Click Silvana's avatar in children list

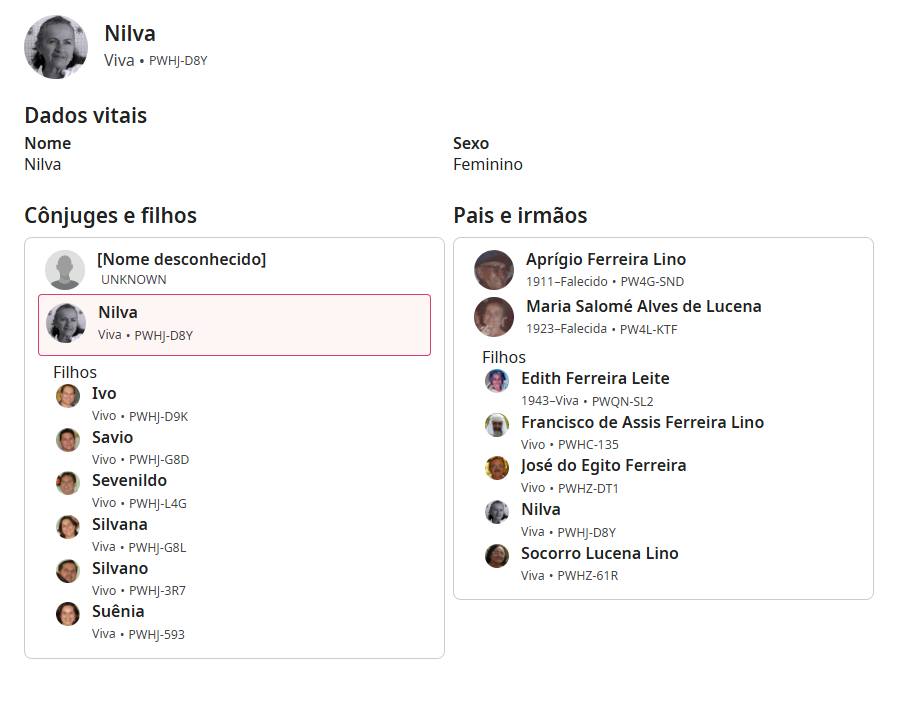(68, 527)
